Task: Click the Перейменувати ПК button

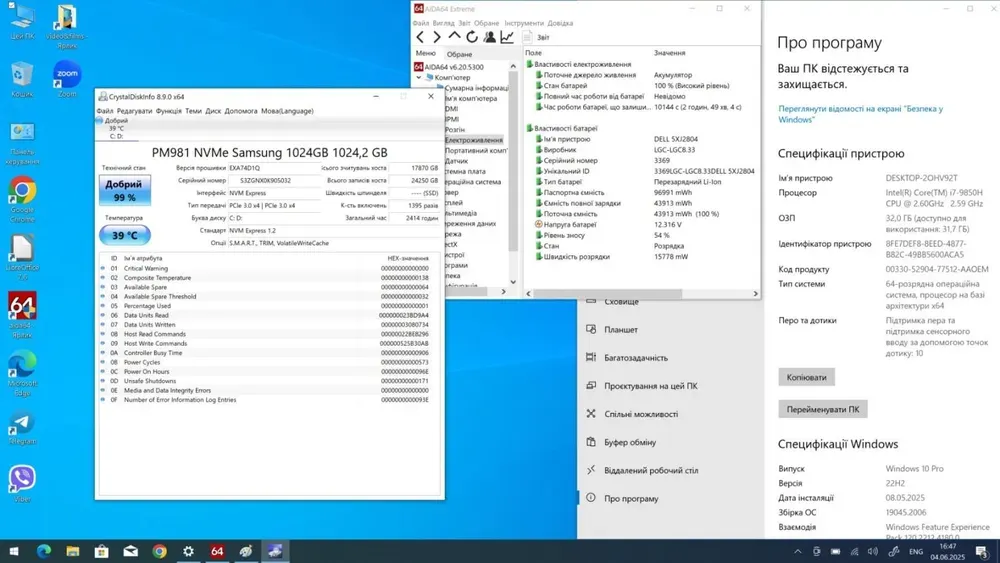Action: (x=822, y=409)
